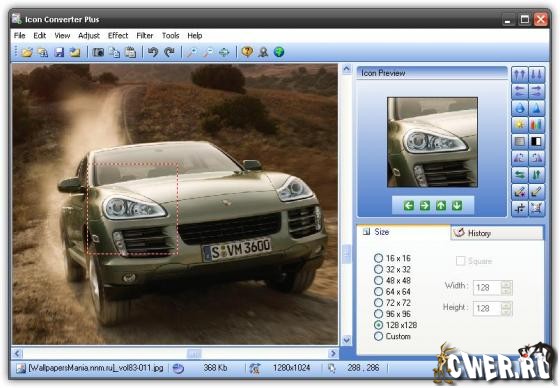Toggle the Square checkbox

tap(460, 261)
